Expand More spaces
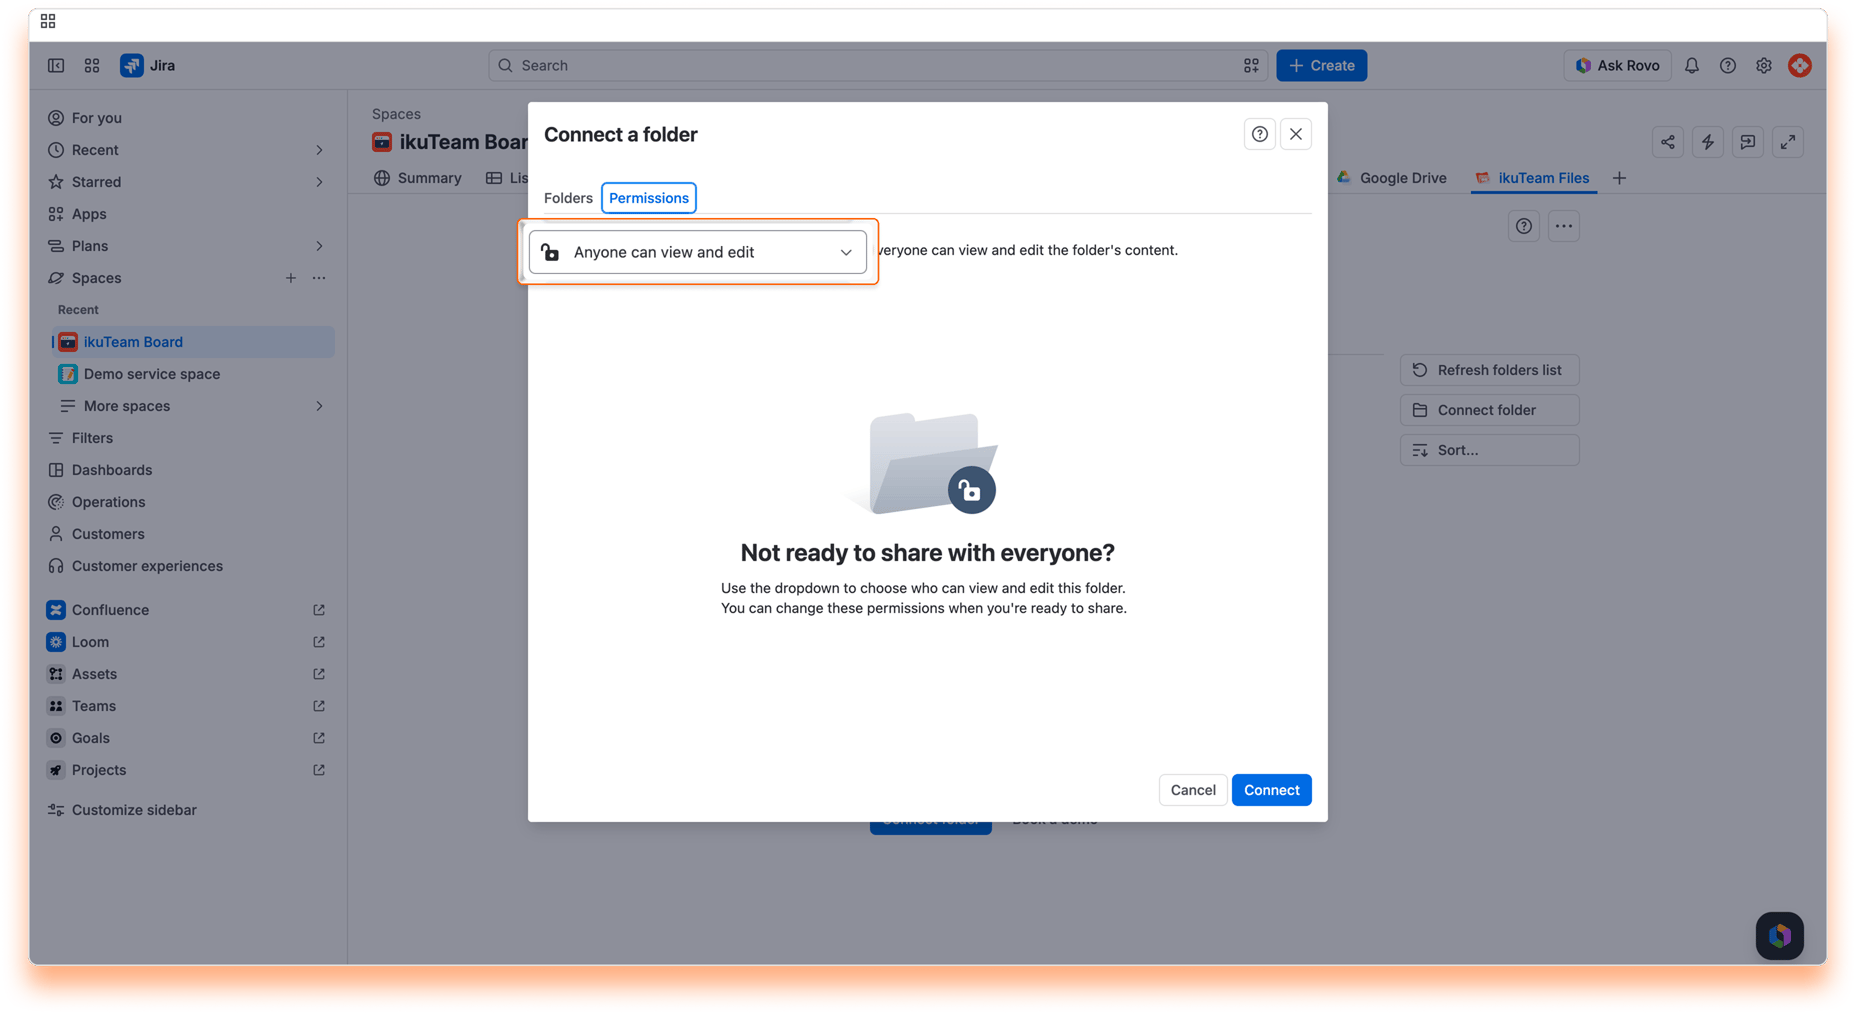The image size is (1856, 1014). 319,406
